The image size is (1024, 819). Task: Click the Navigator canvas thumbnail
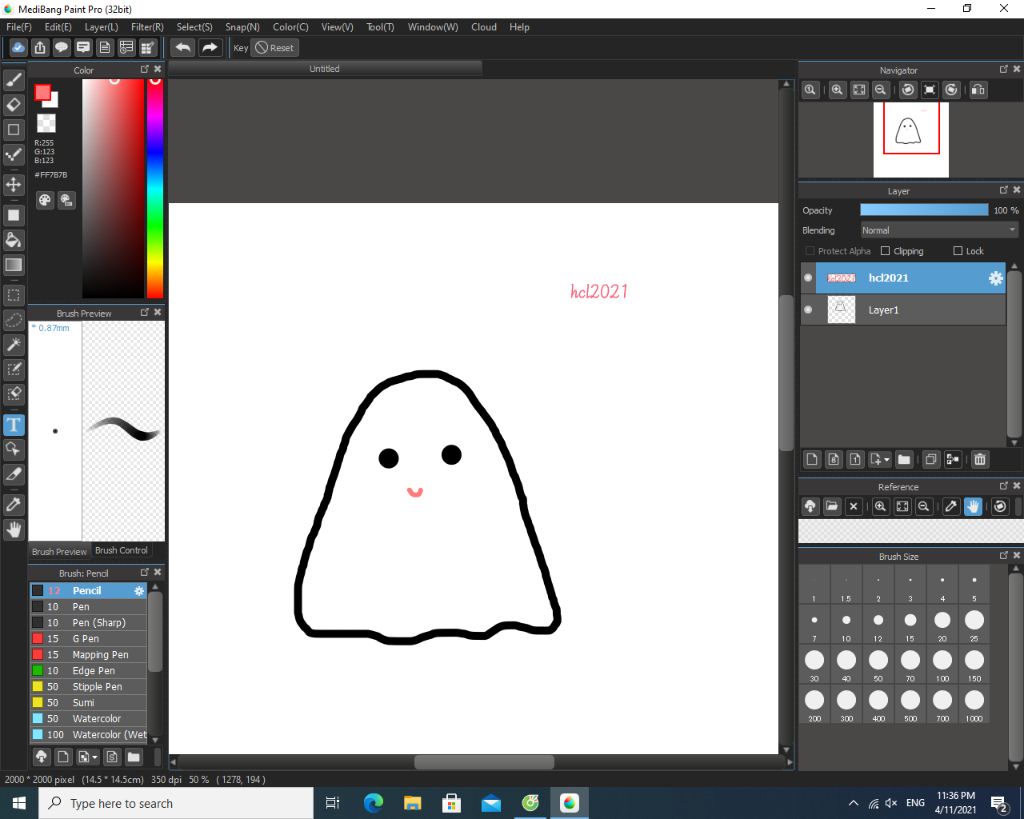(x=911, y=140)
